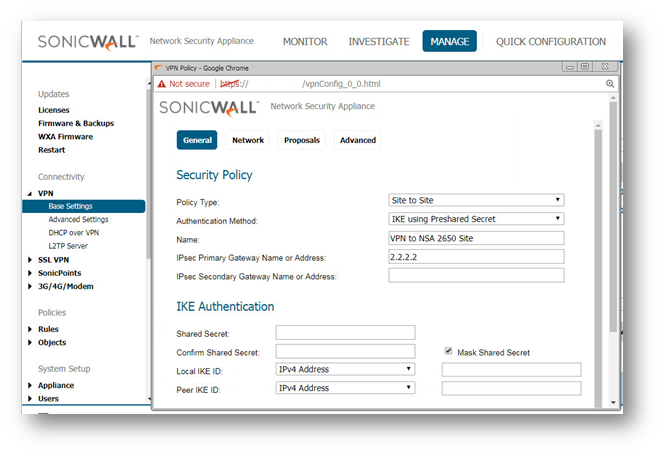Expand the 3G/4G/Modem section
This screenshot has height=456, width=665.
coord(30,286)
